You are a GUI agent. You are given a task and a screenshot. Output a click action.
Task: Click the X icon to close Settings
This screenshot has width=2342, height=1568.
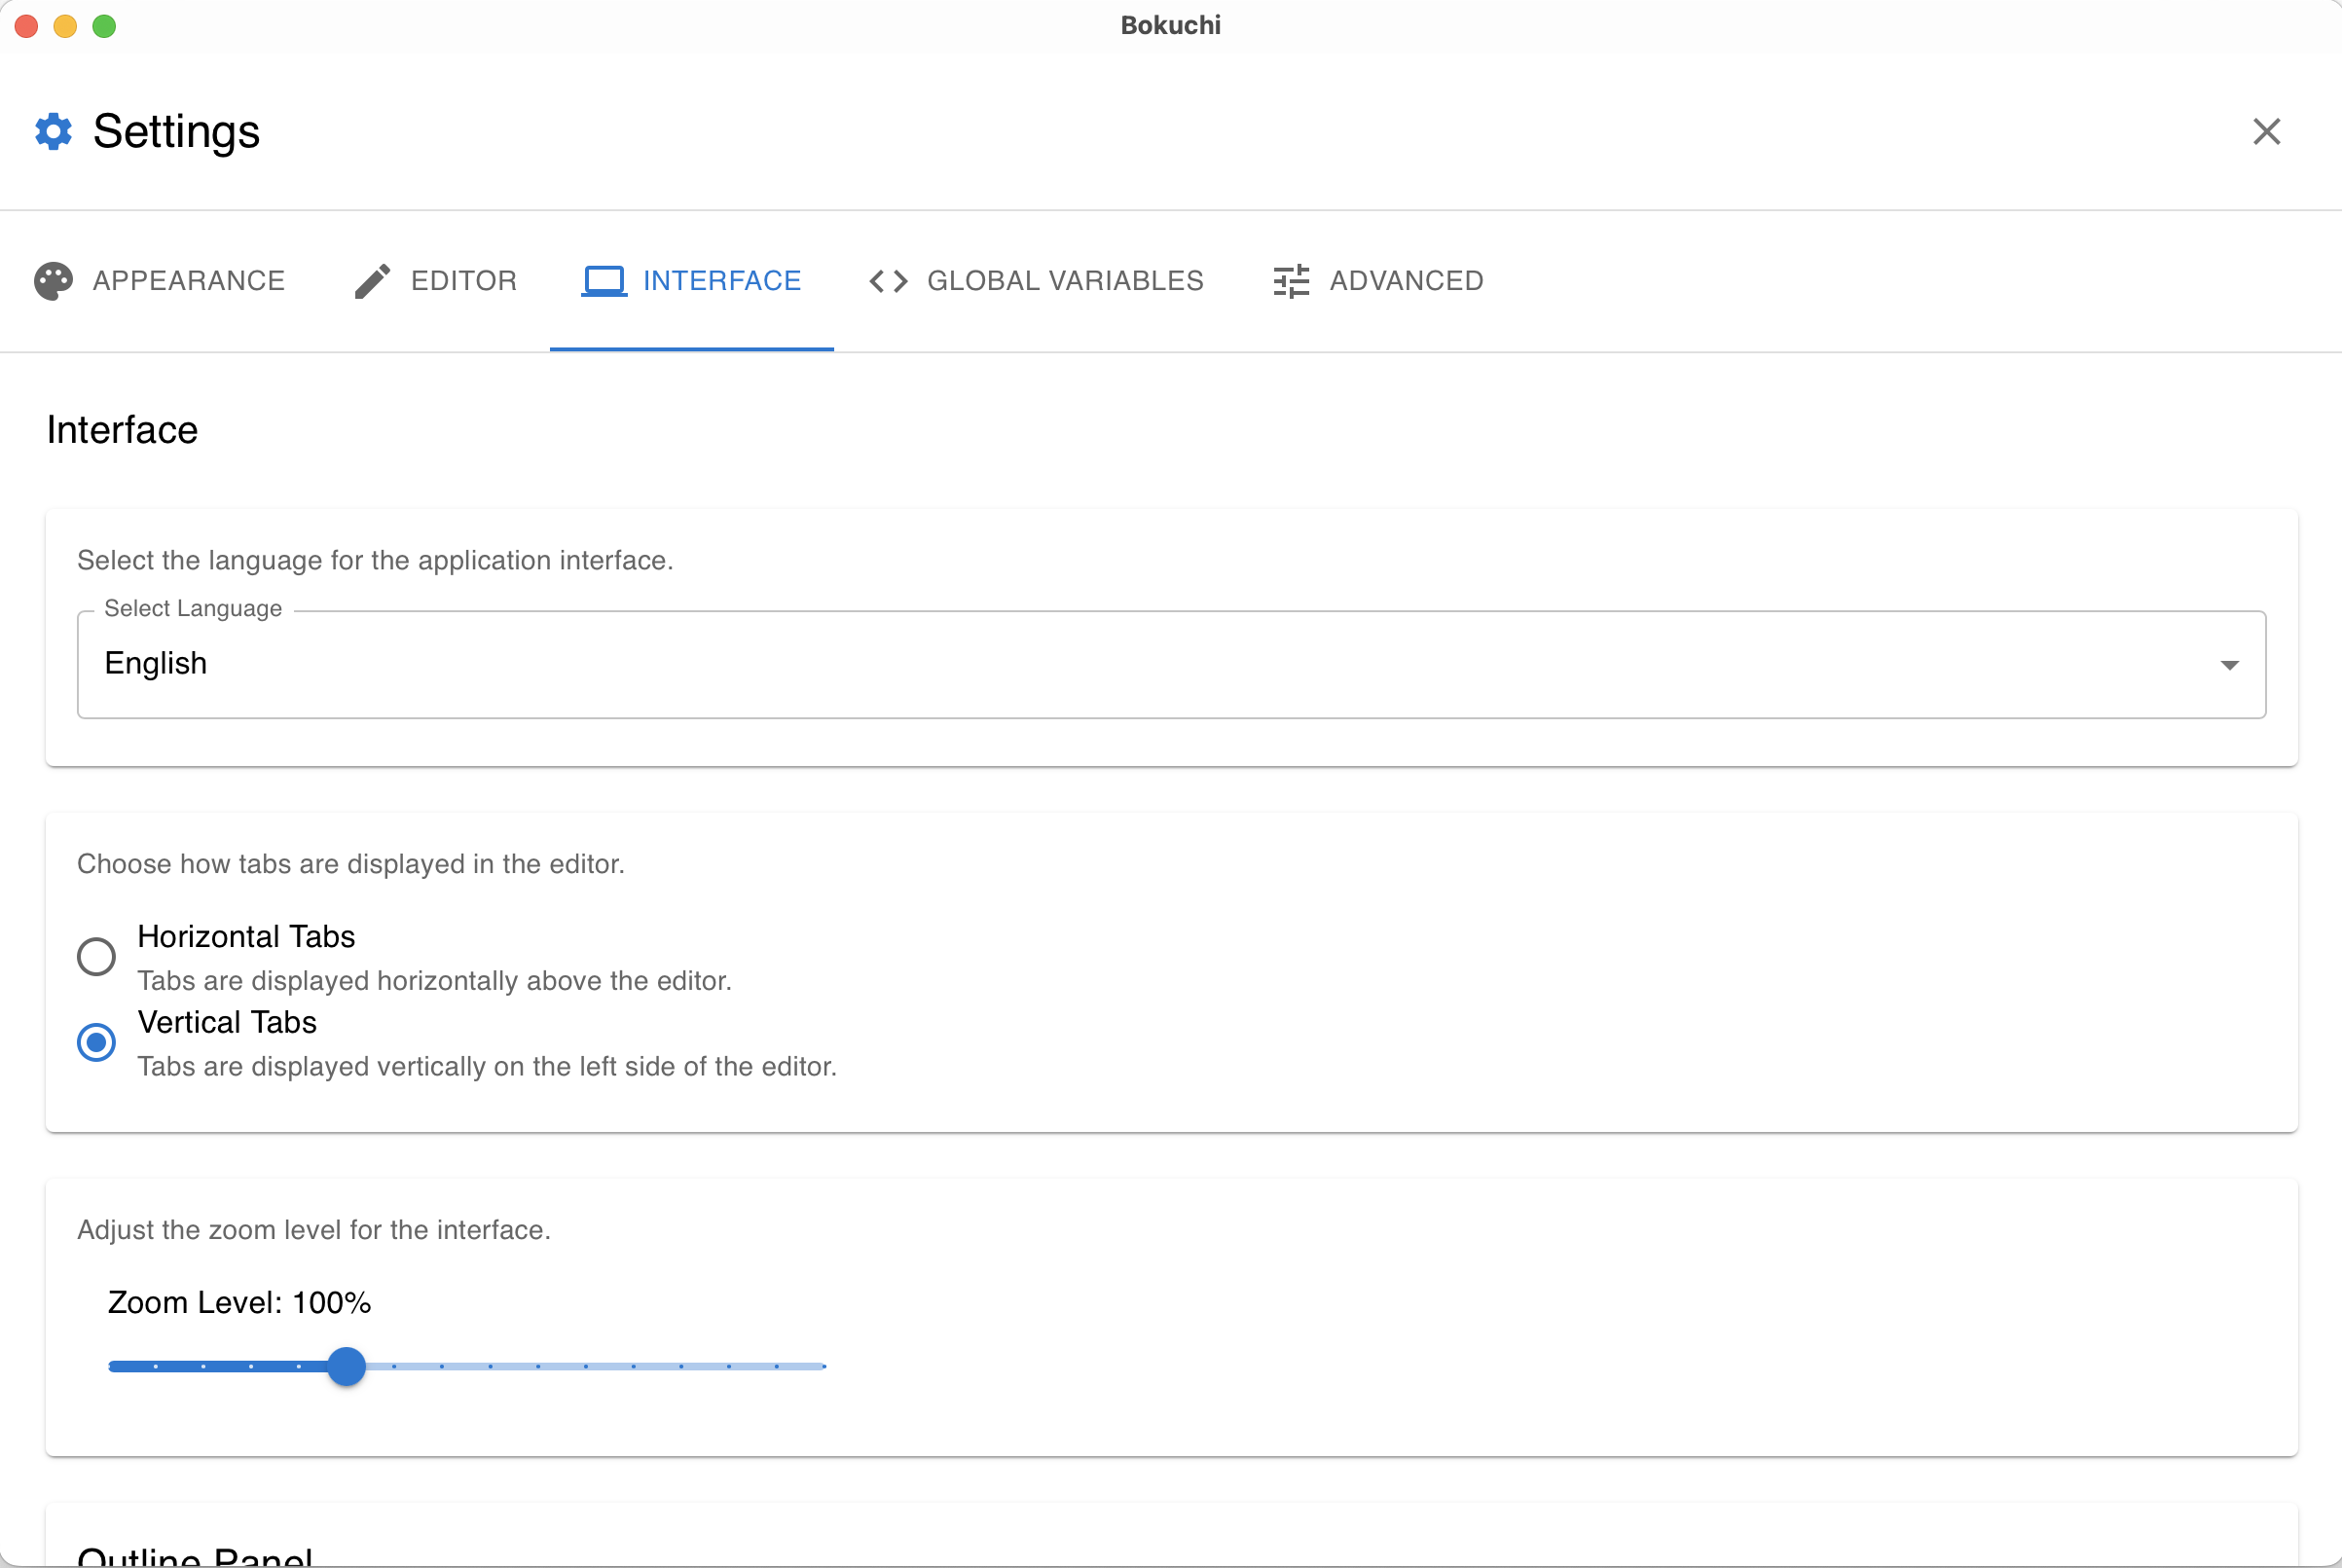tap(2267, 131)
